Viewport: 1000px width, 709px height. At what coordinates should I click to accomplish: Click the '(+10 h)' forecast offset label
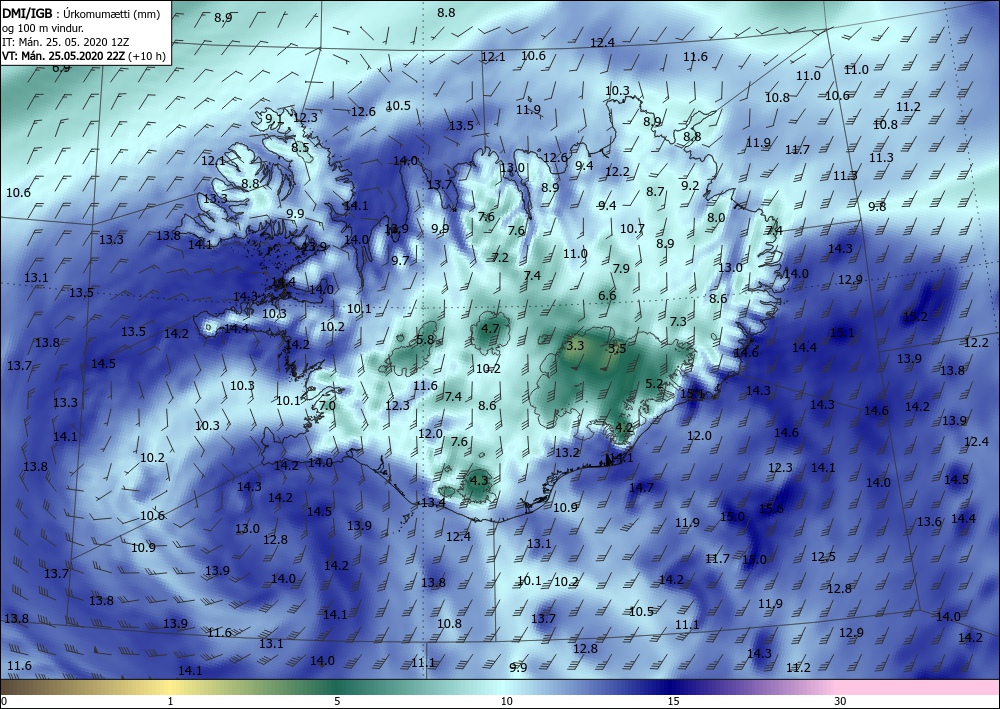pyautogui.click(x=147, y=56)
